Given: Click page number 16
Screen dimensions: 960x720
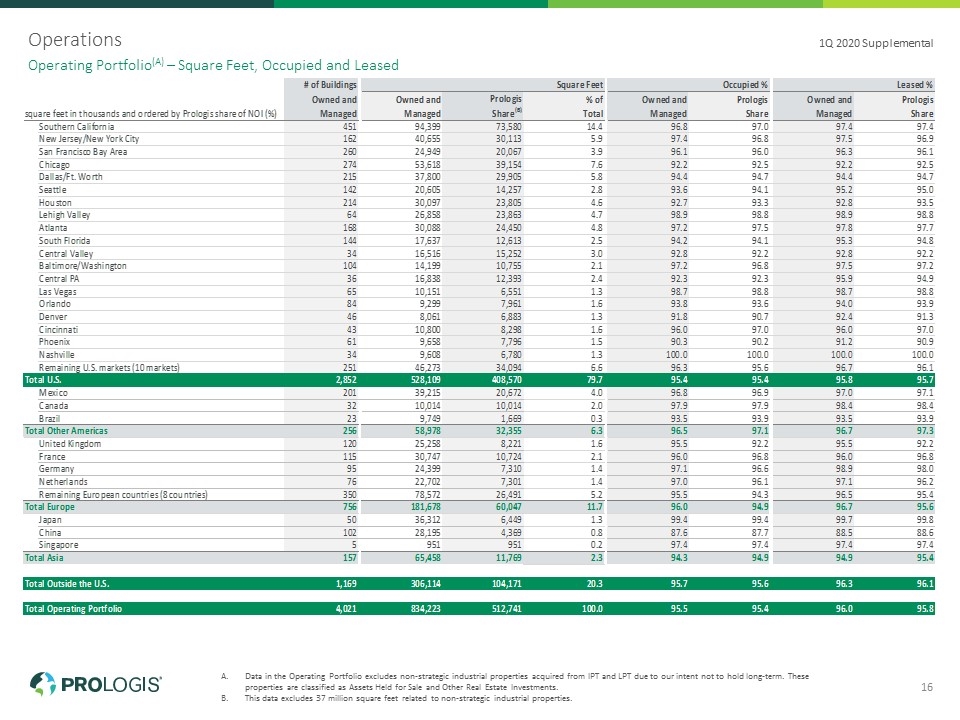Looking at the screenshot, I should coord(927,687).
